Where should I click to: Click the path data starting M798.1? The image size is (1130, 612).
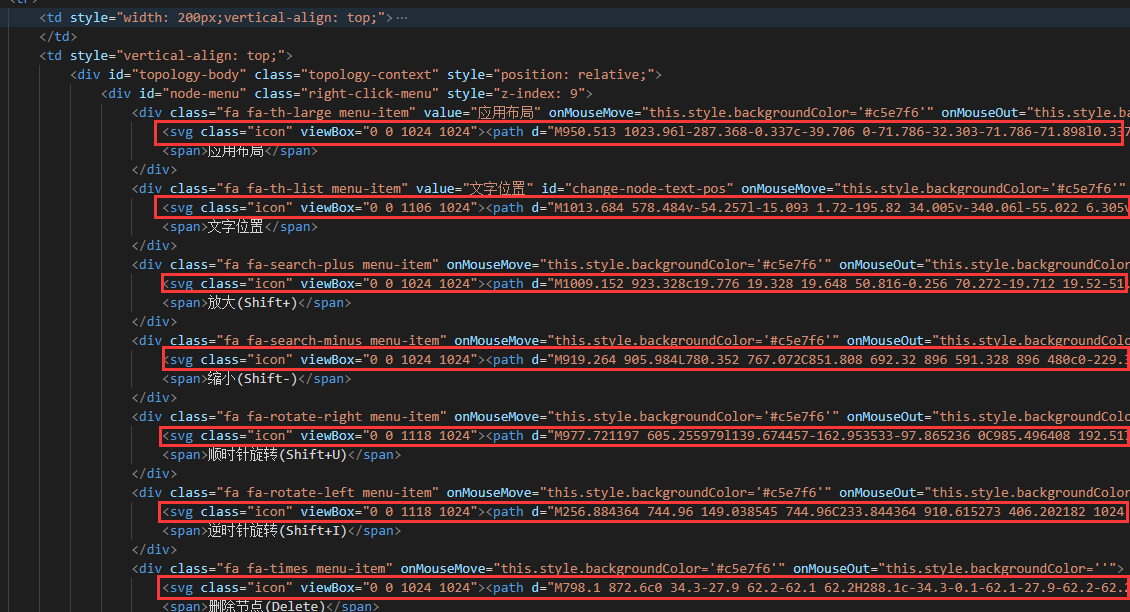[x=838, y=587]
